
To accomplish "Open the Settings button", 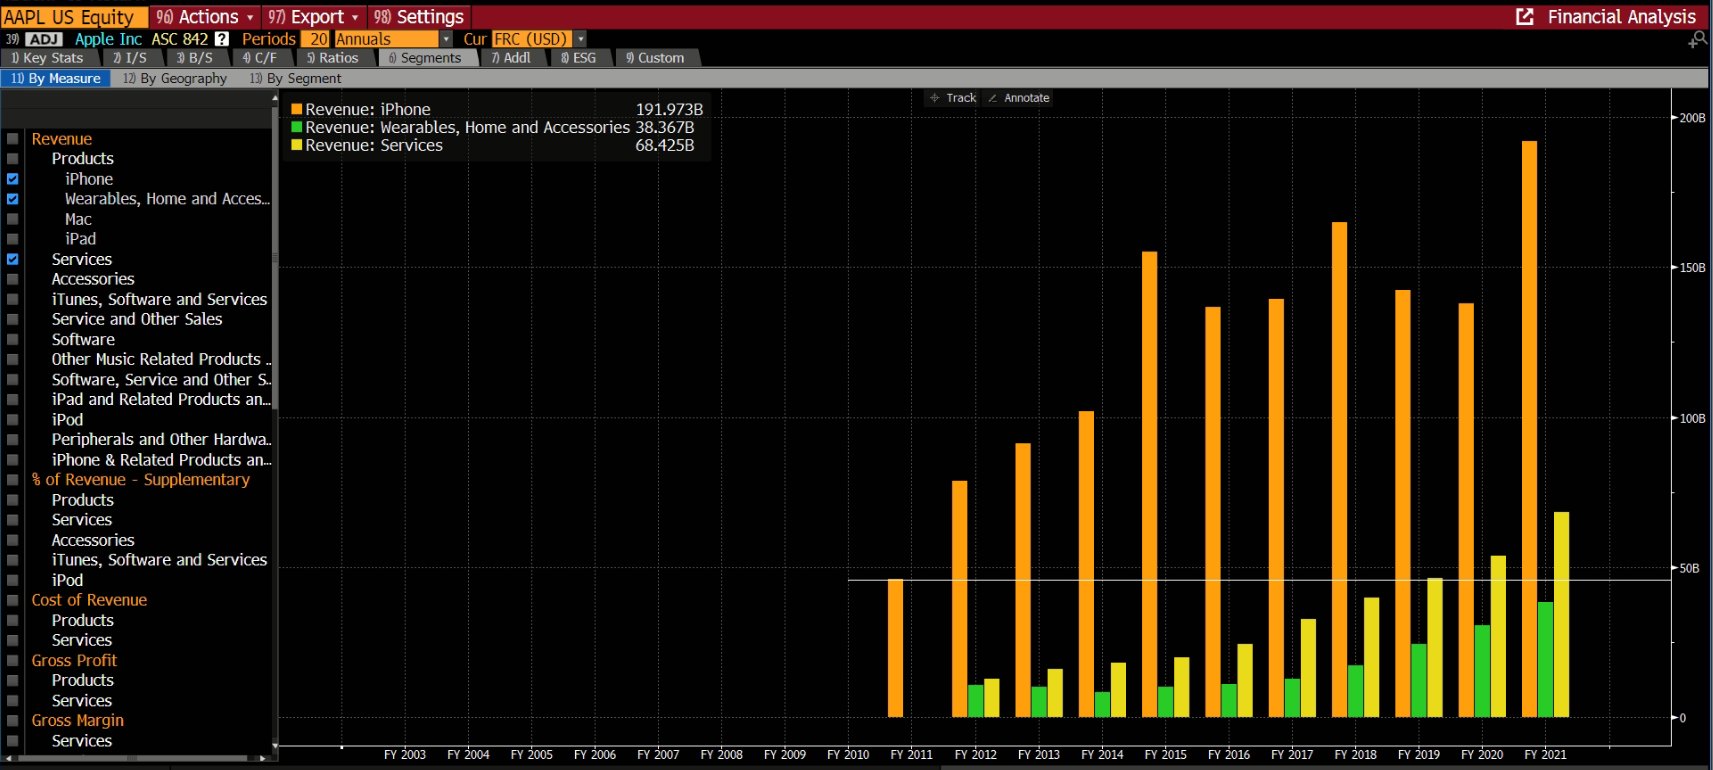I will (420, 17).
